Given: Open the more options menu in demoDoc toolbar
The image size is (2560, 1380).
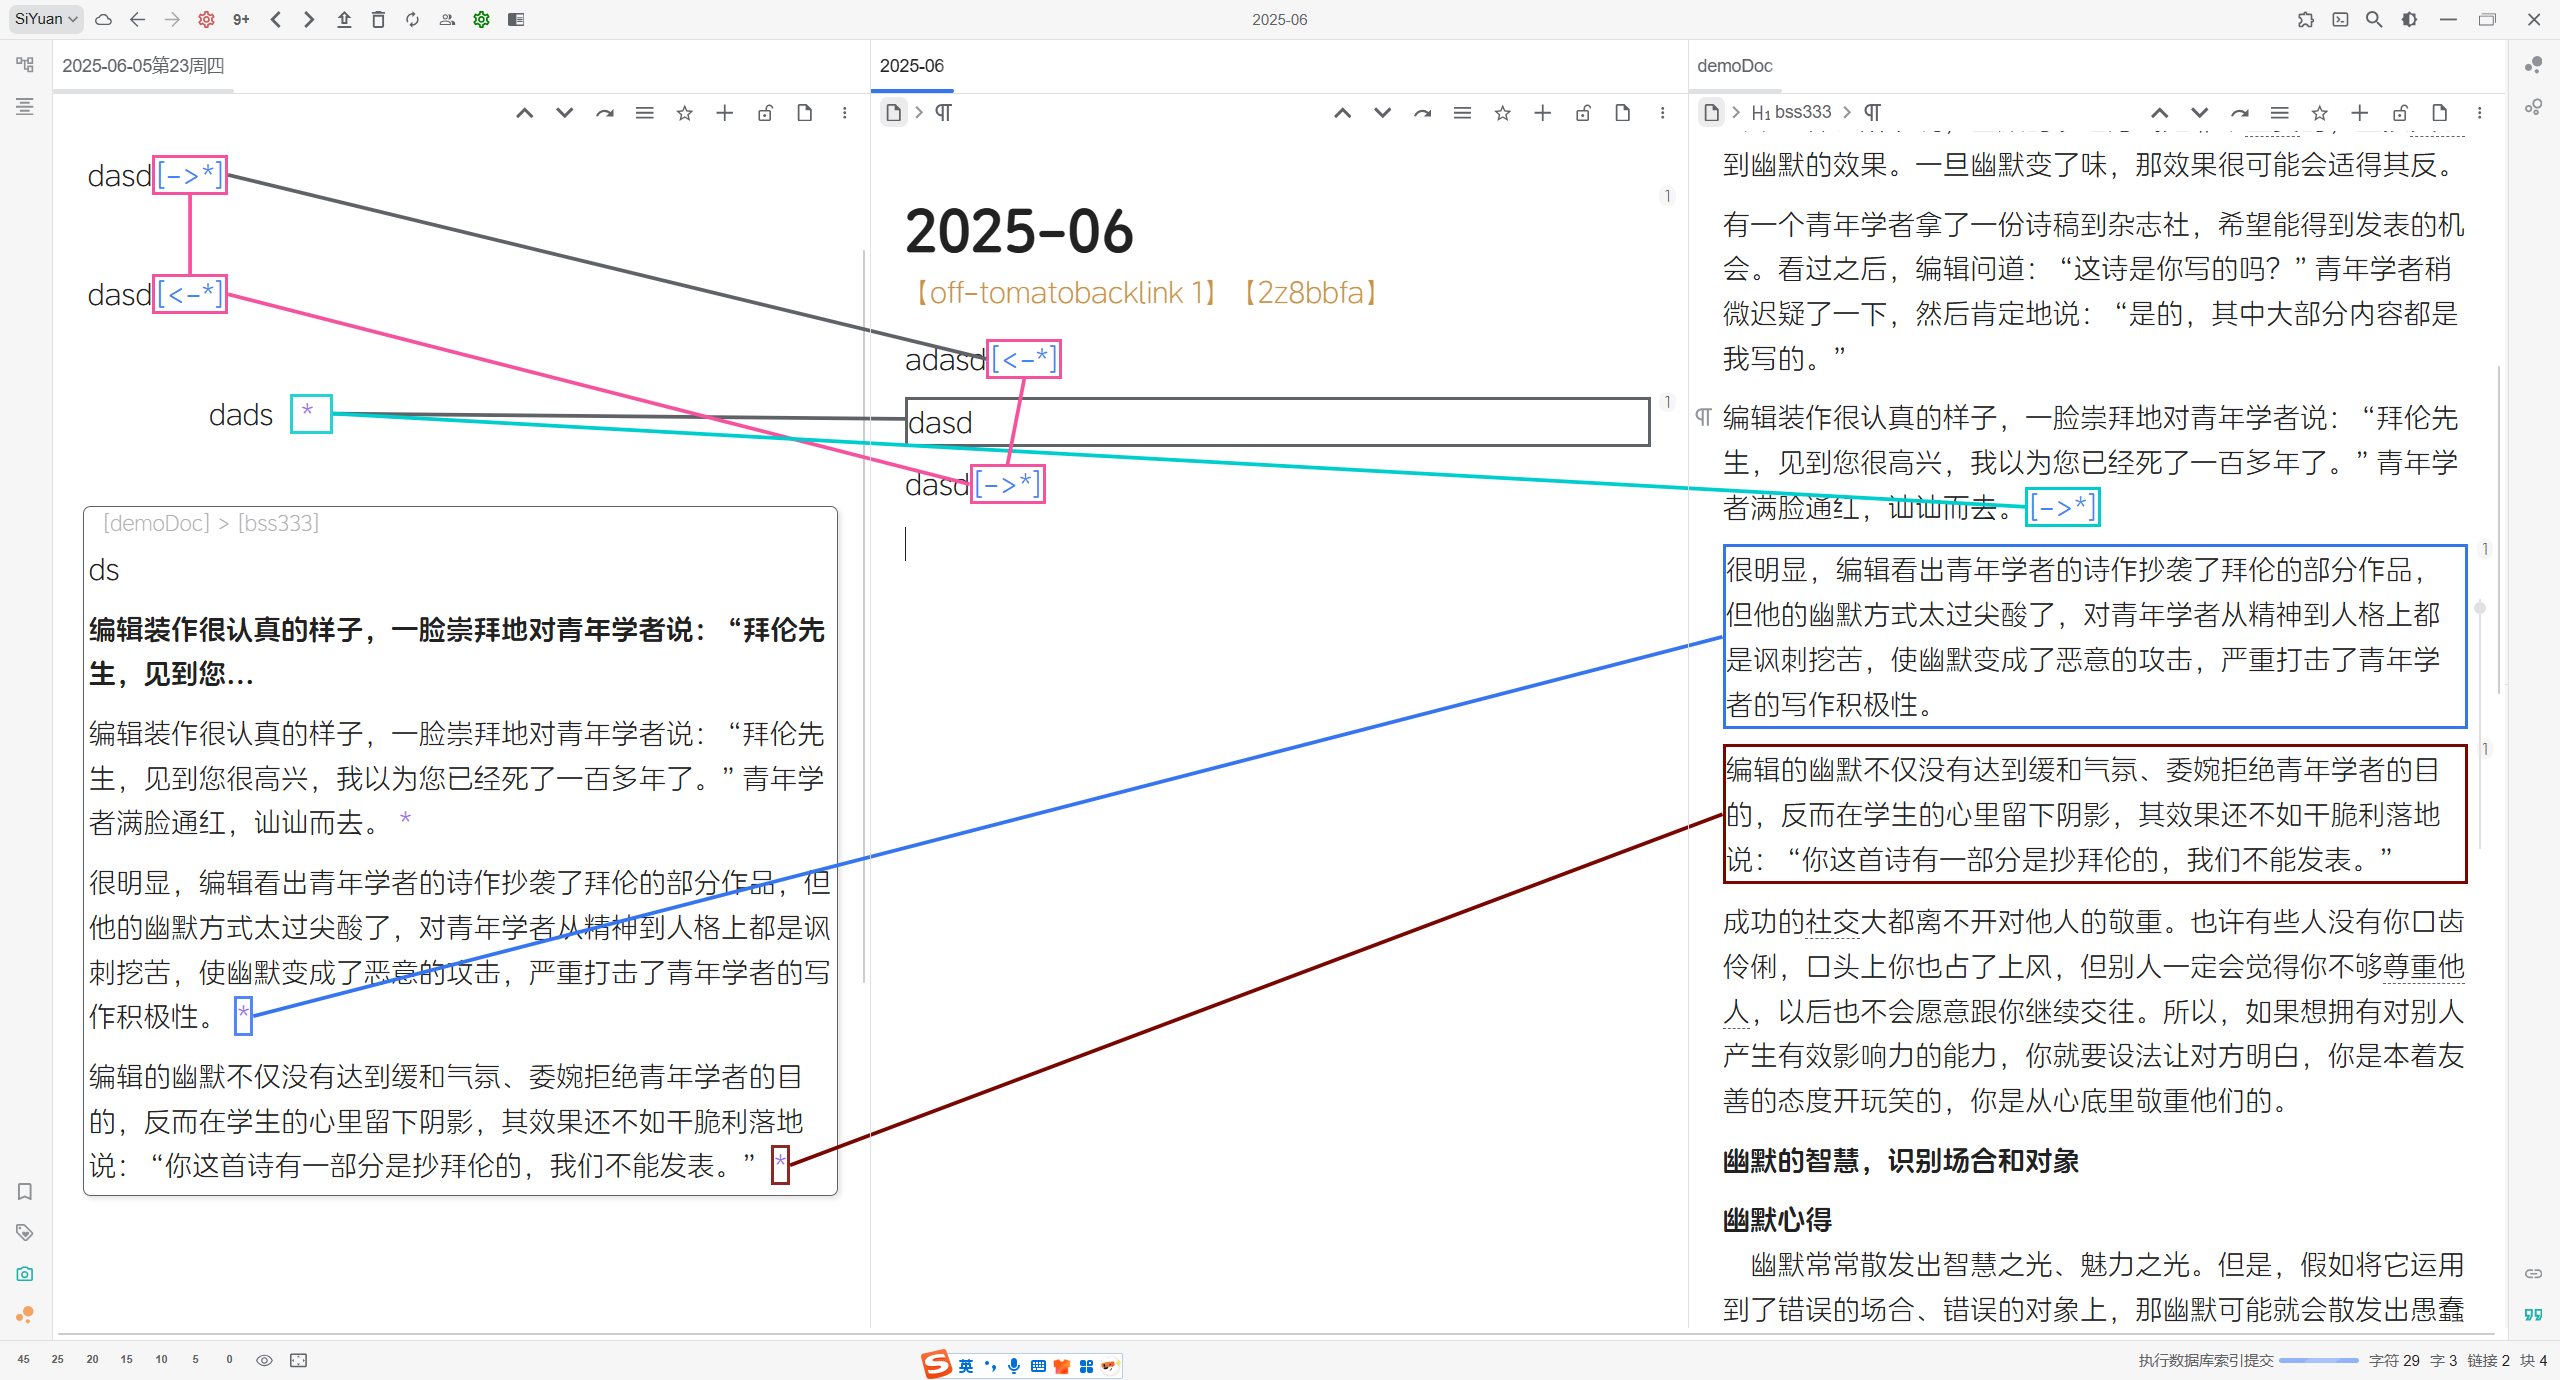Looking at the screenshot, I should [x=2479, y=113].
